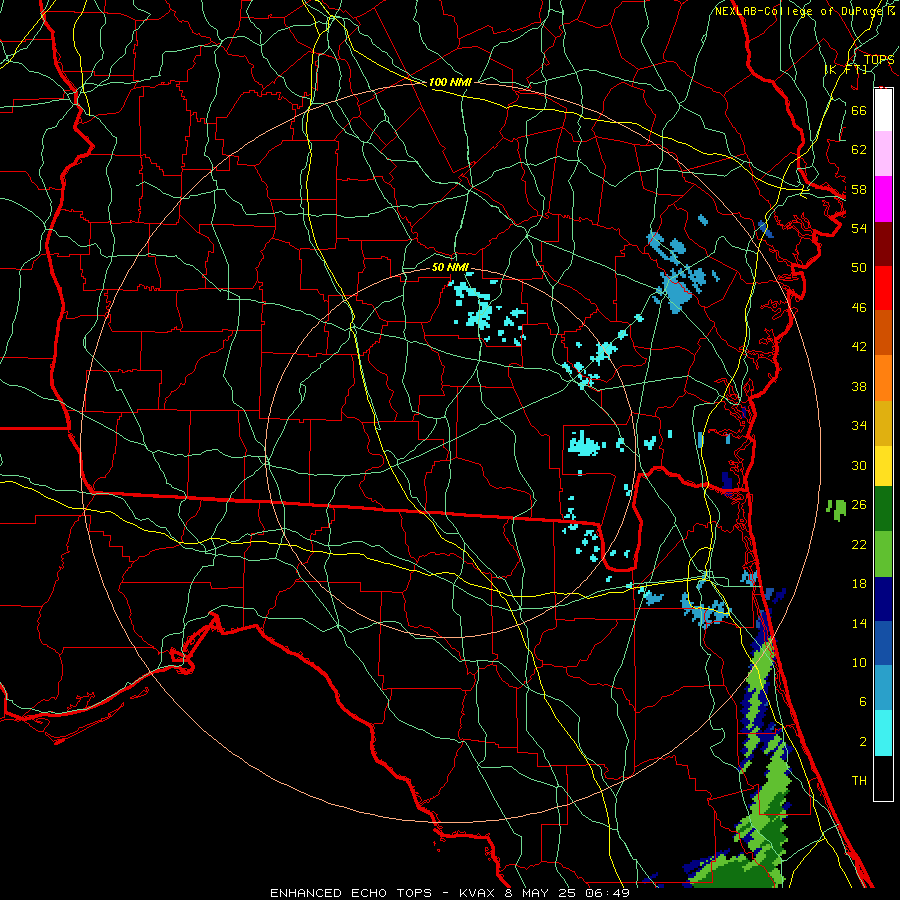The height and width of the screenshot is (900, 900).
Task: Click the 38 legend number
Action: tap(859, 386)
